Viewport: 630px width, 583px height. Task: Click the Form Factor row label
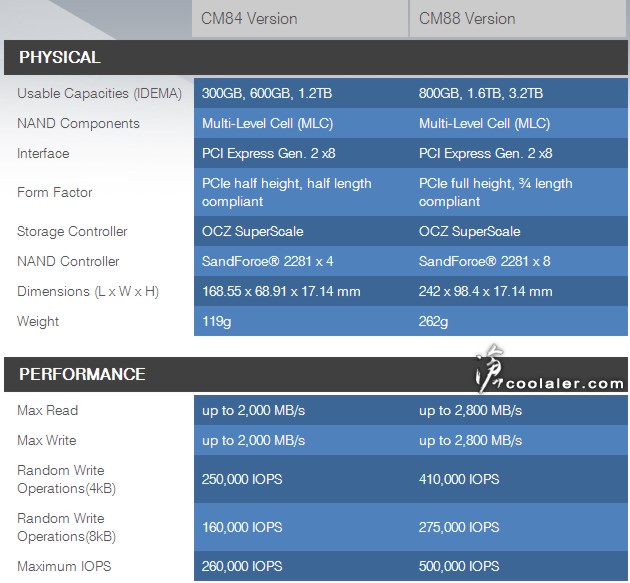[x=55, y=192]
